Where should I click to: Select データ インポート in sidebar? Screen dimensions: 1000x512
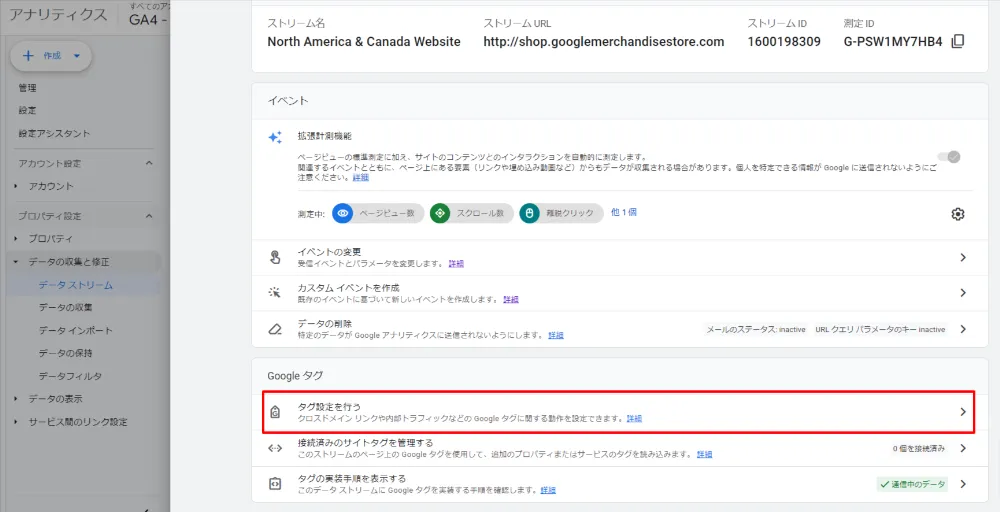point(75,330)
